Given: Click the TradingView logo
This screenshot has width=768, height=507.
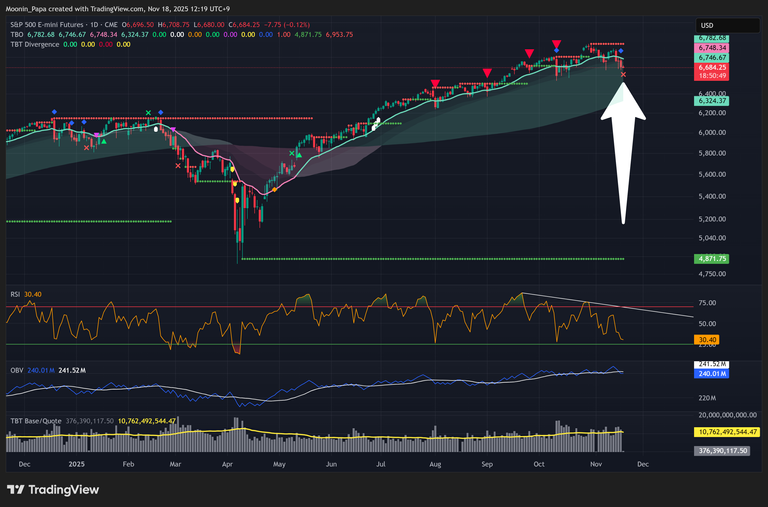Looking at the screenshot, I should click(53, 489).
